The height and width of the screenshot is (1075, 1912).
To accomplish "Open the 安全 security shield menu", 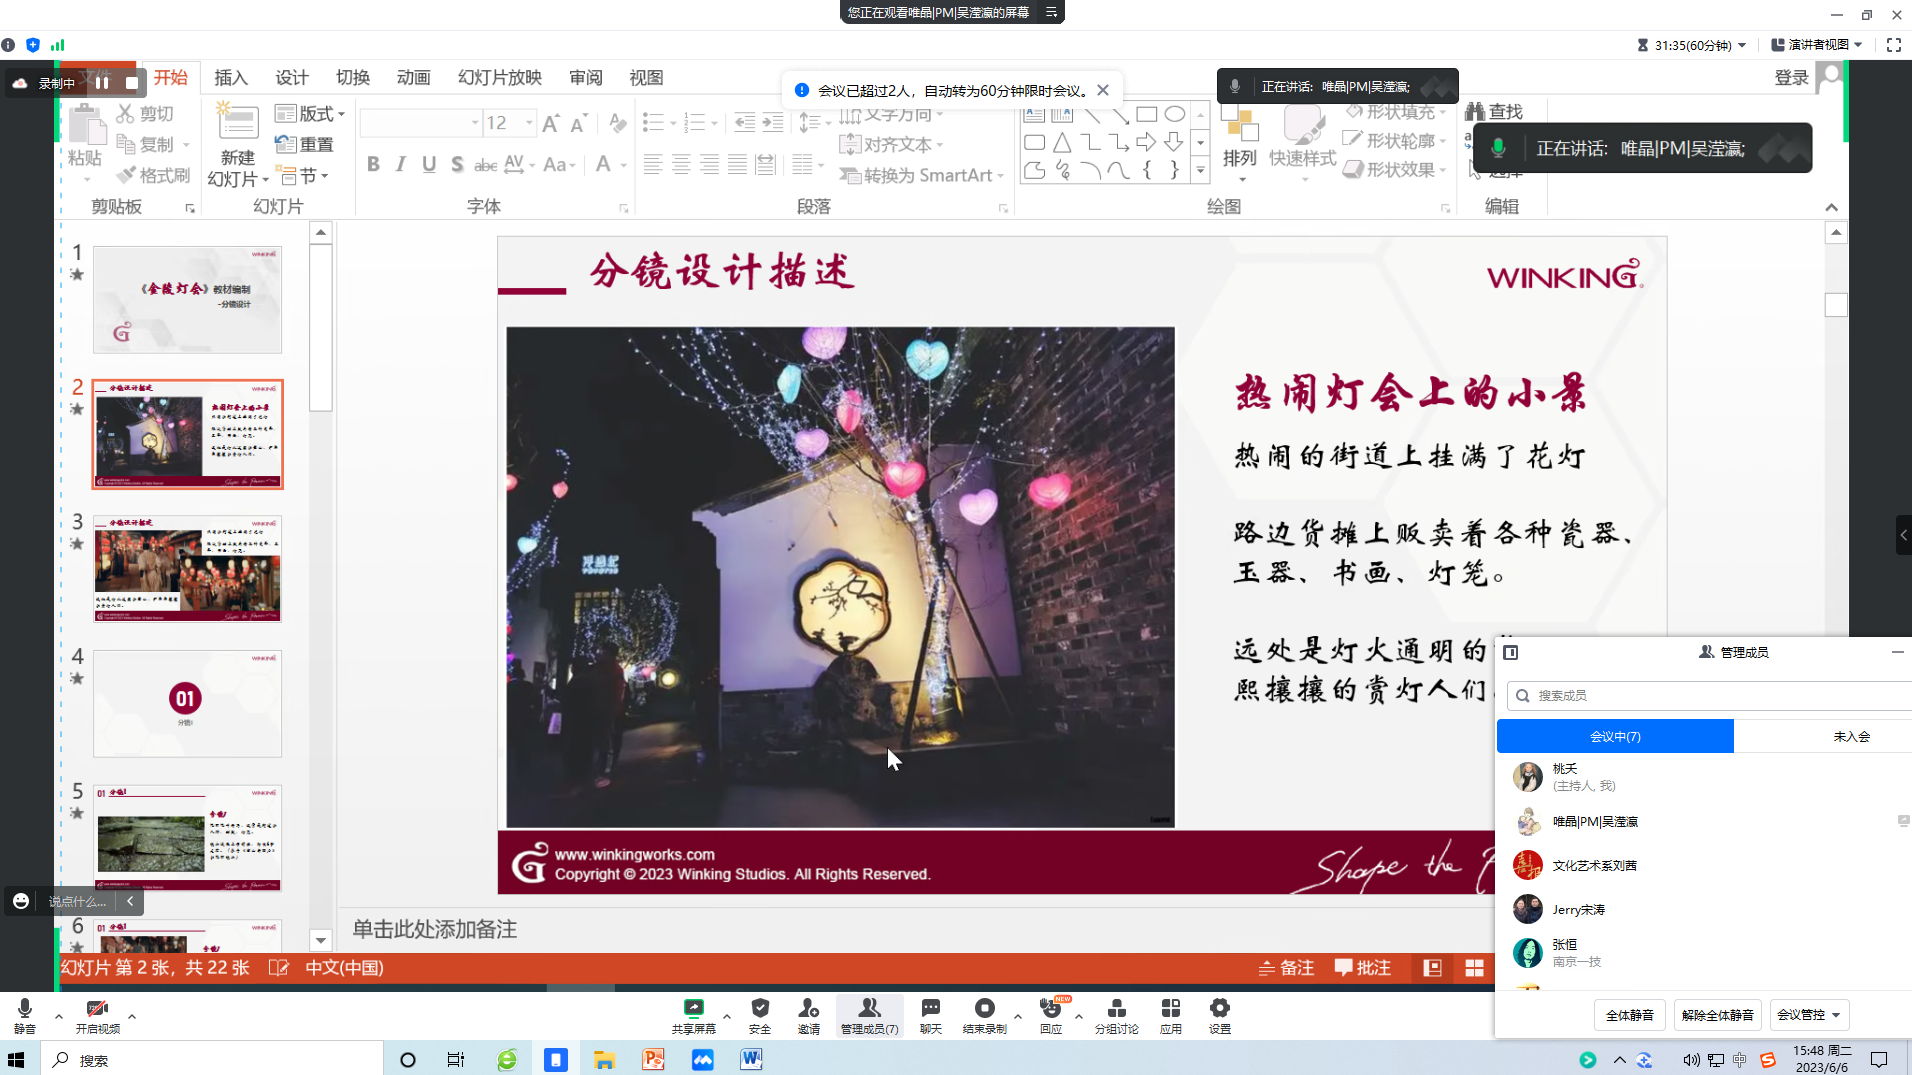I will (760, 1014).
